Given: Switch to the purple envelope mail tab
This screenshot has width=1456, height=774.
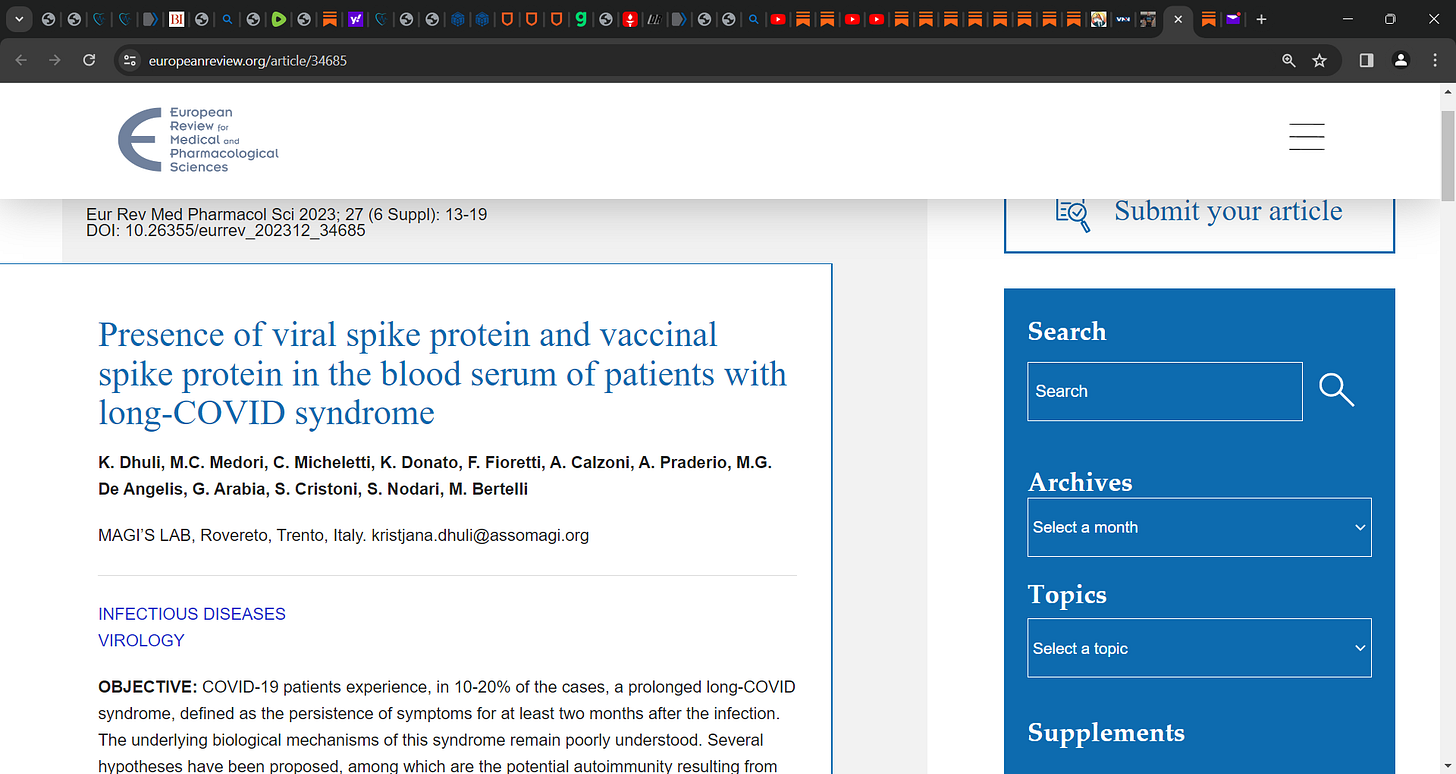Looking at the screenshot, I should pyautogui.click(x=1233, y=19).
